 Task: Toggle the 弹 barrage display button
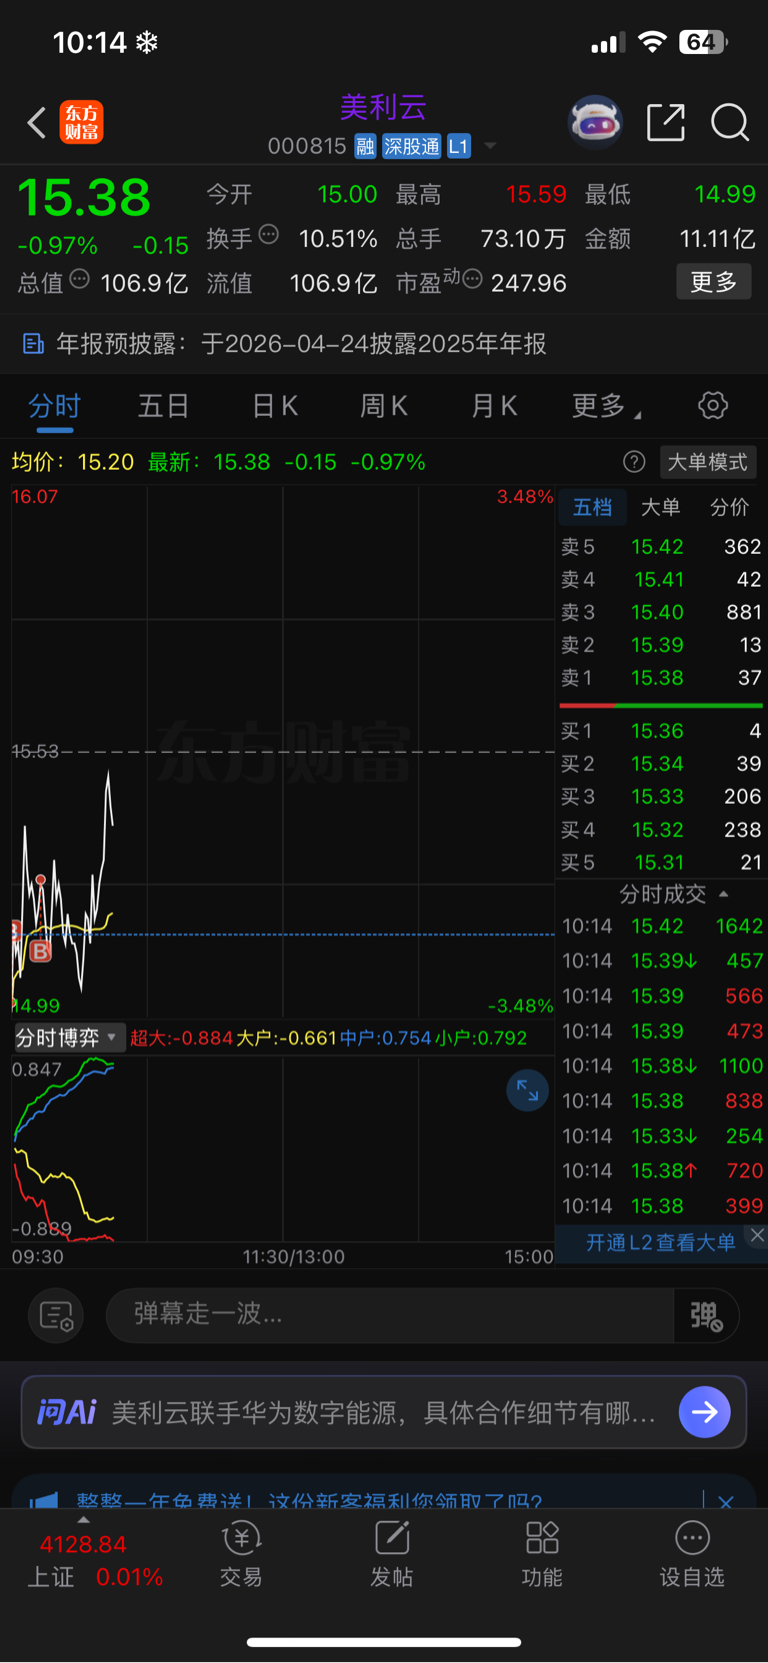[706, 1316]
